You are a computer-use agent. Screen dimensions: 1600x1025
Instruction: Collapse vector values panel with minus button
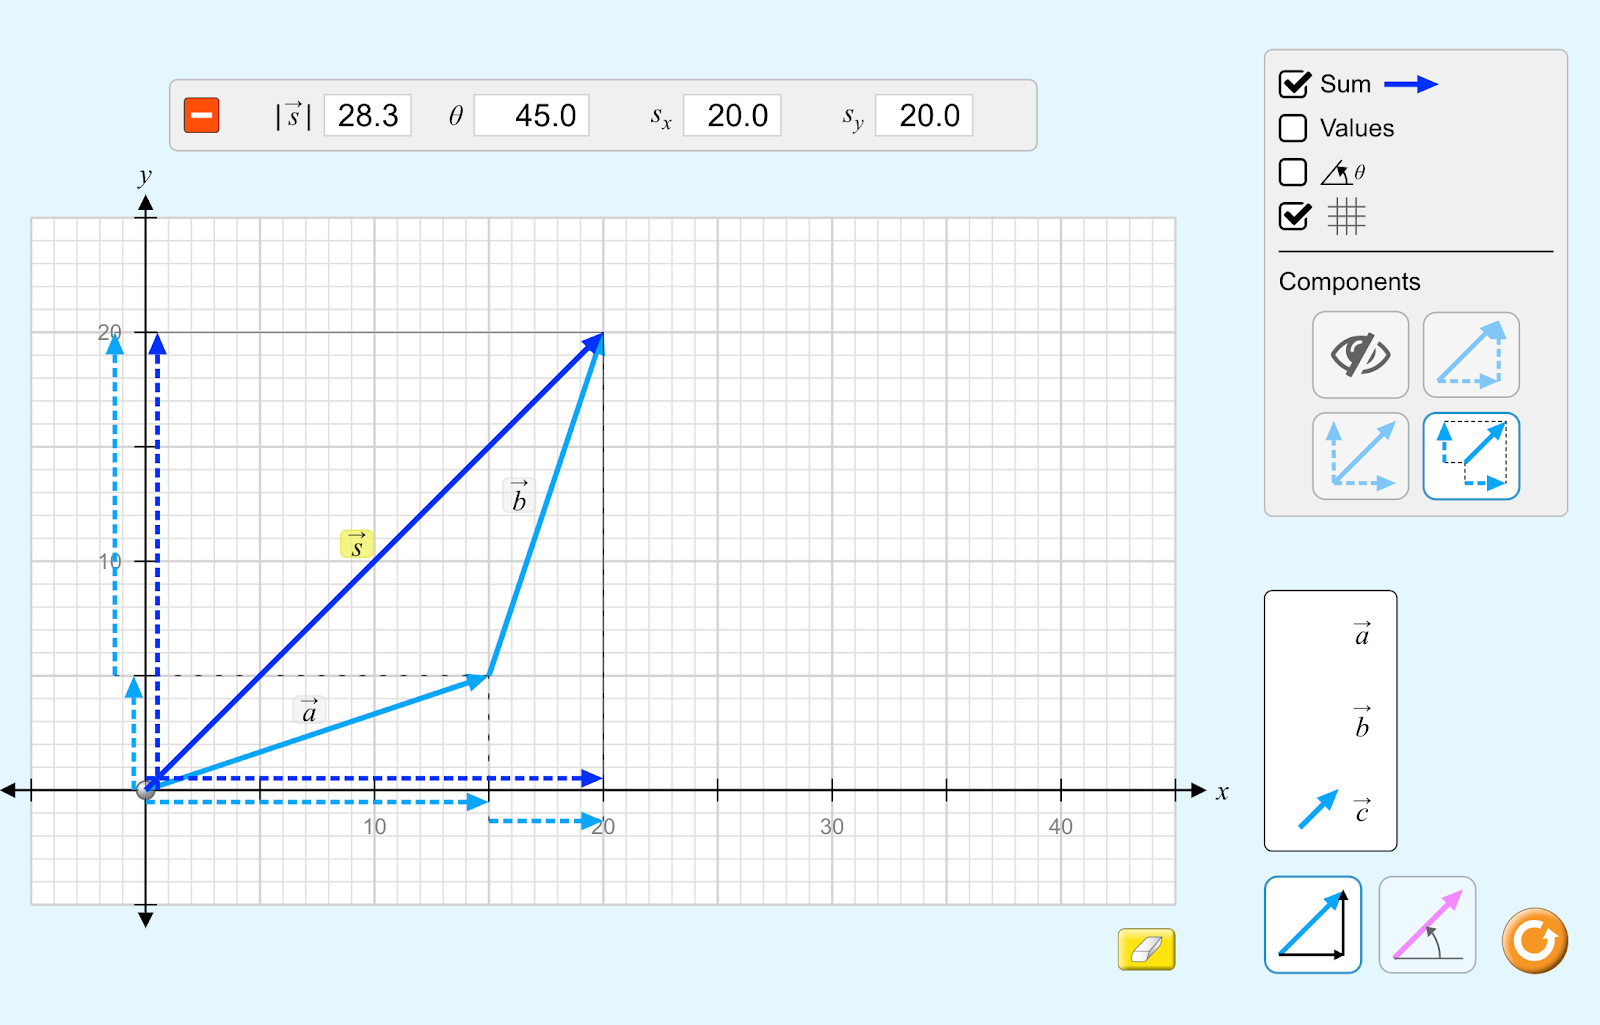[202, 116]
